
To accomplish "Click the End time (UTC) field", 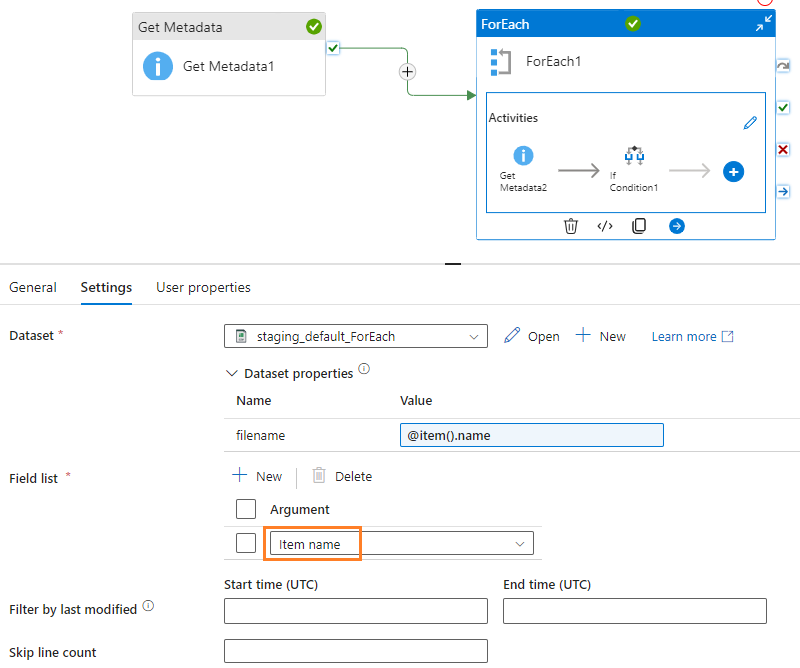I will (635, 611).
